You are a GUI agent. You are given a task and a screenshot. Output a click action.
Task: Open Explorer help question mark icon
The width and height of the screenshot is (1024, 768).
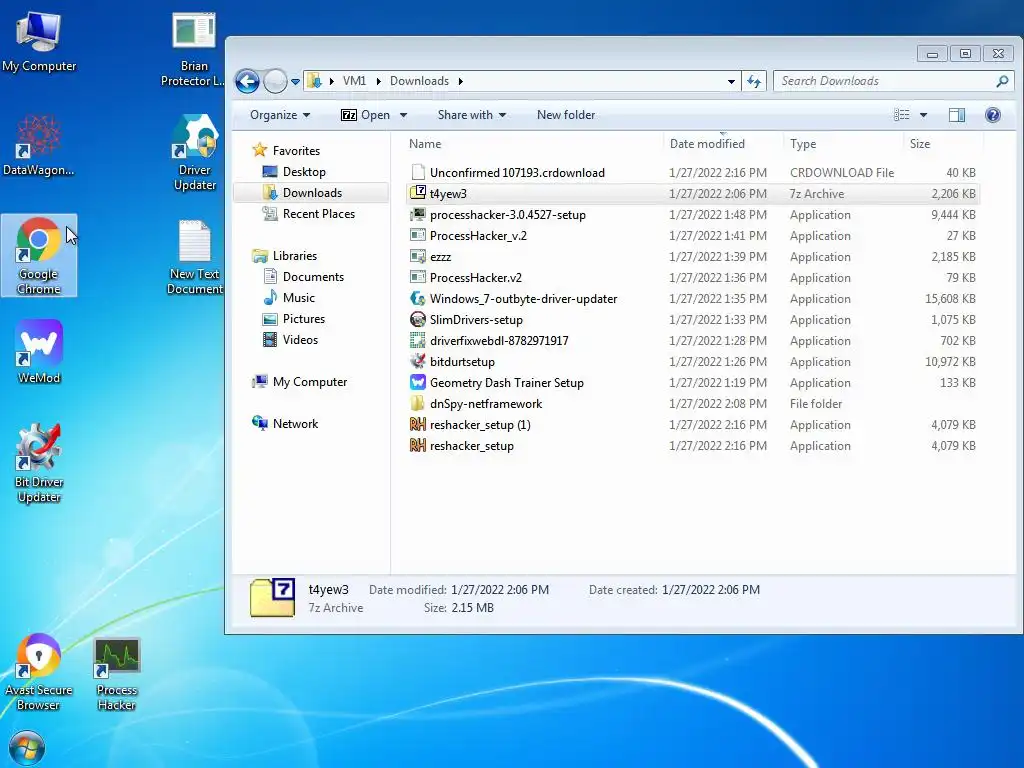[993, 115]
